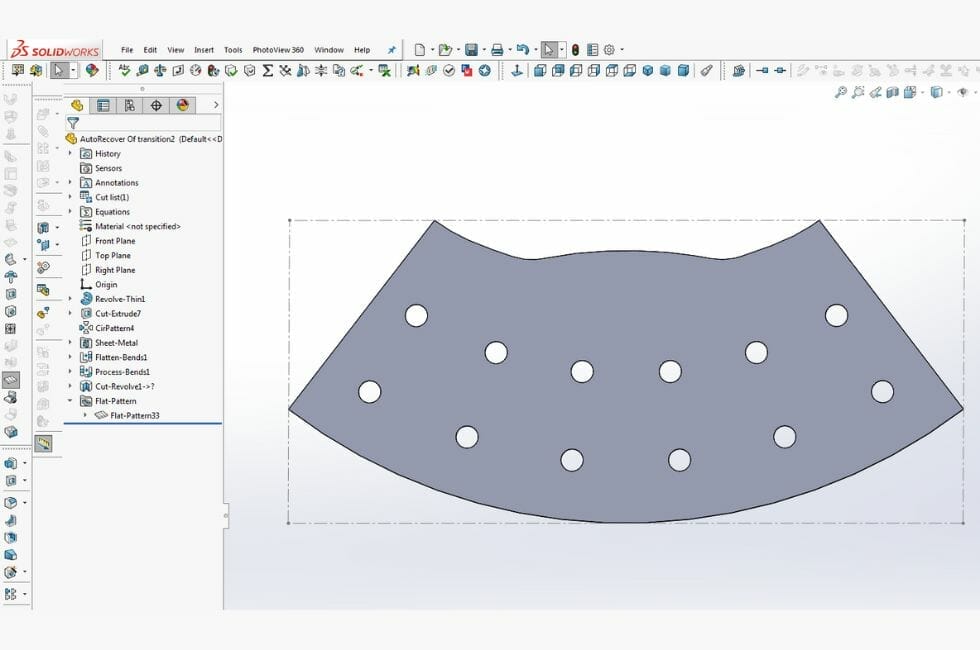Toggle the Hide/Show Items eye icon
Screen dimensions: 980x650
pyautogui.click(x=963, y=92)
